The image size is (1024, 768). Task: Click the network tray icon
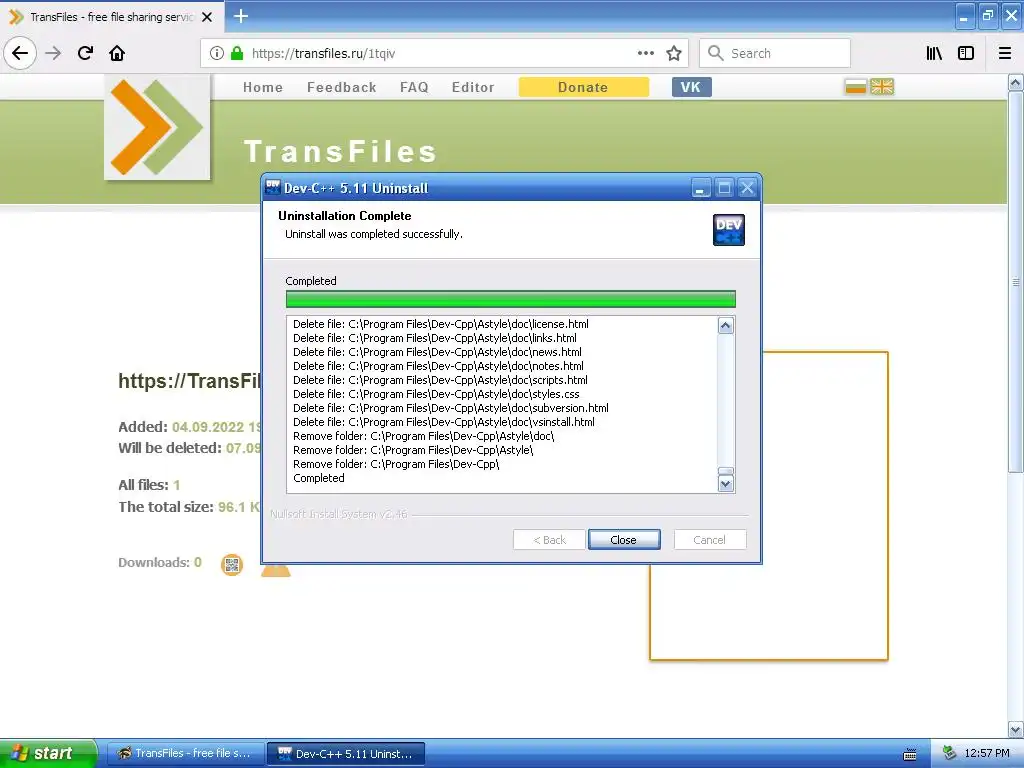coord(949,753)
